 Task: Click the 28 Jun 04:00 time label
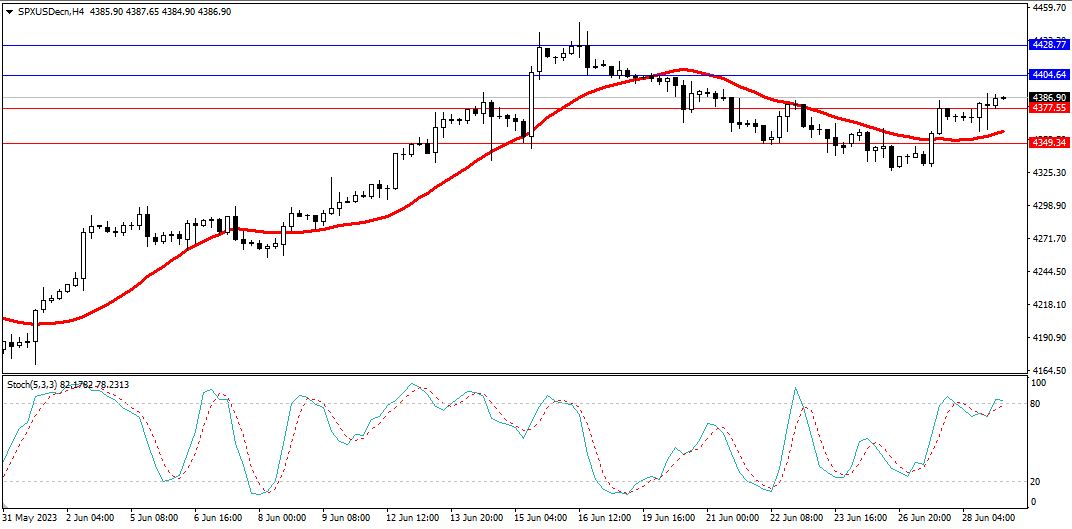coord(987,518)
